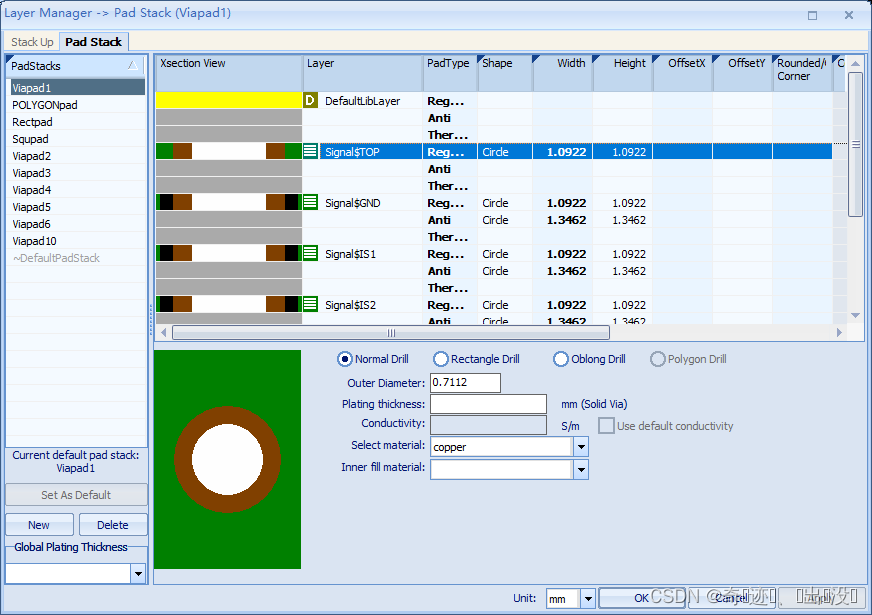Click Signal$IS2 layer name

(350, 305)
